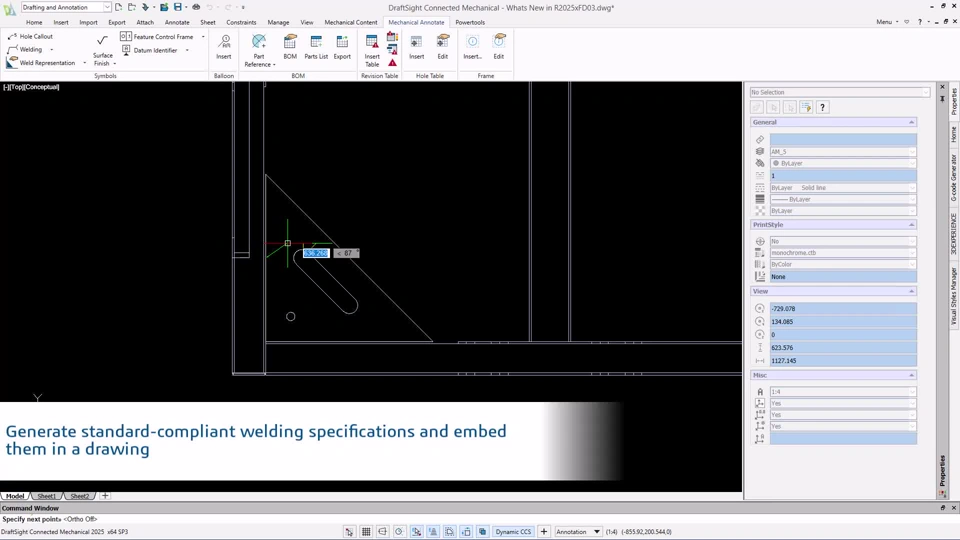This screenshot has height=540, width=960.
Task: Open the ByLayer line color dropdown
Action: tap(843, 163)
